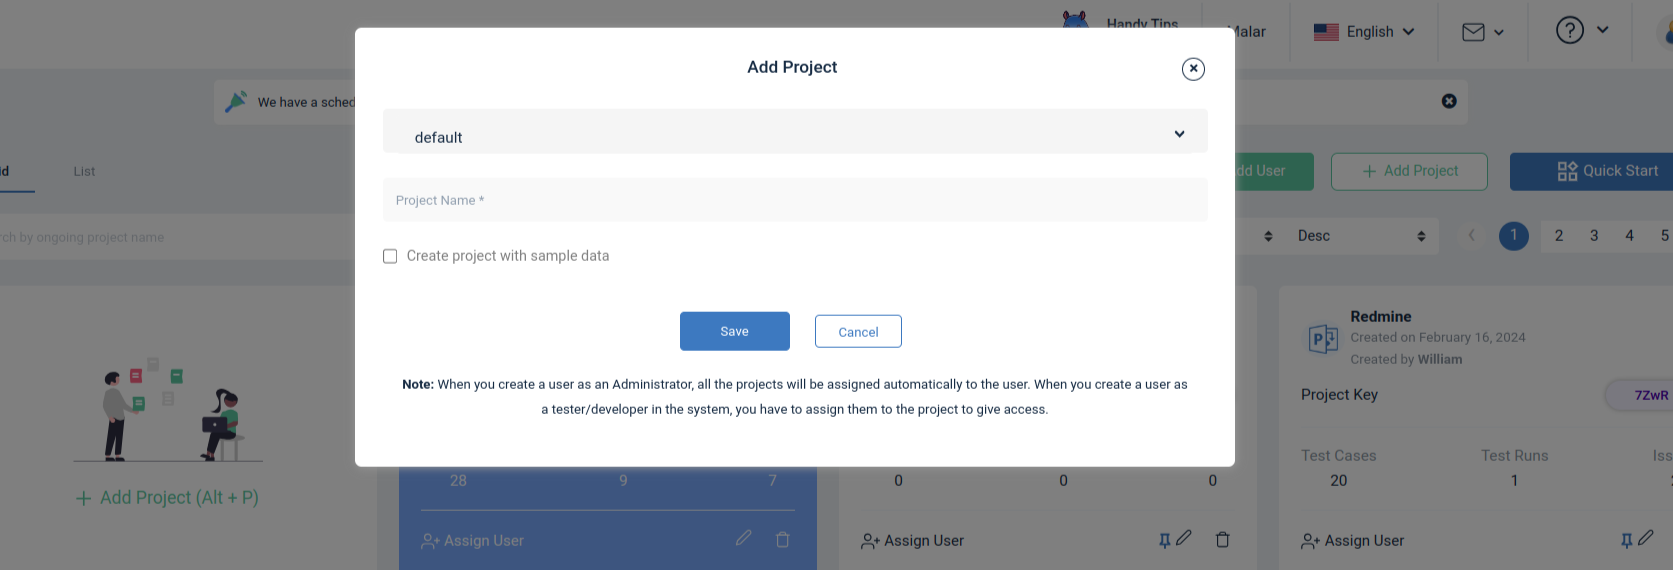Click the Save button
The height and width of the screenshot is (570, 1673).
(735, 331)
